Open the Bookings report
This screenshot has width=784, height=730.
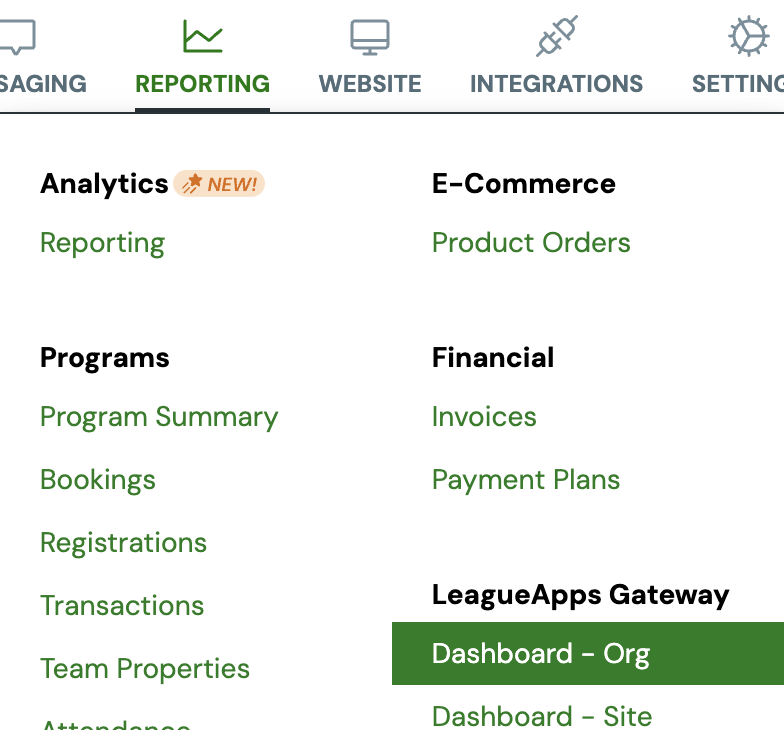(98, 480)
